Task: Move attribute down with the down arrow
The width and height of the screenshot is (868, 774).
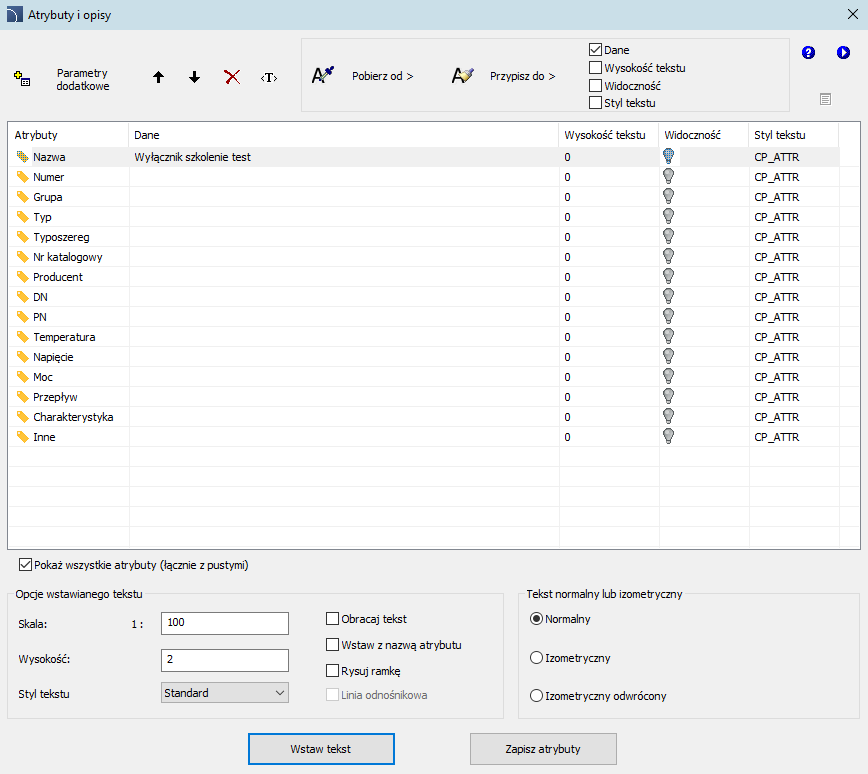Action: coord(195,77)
